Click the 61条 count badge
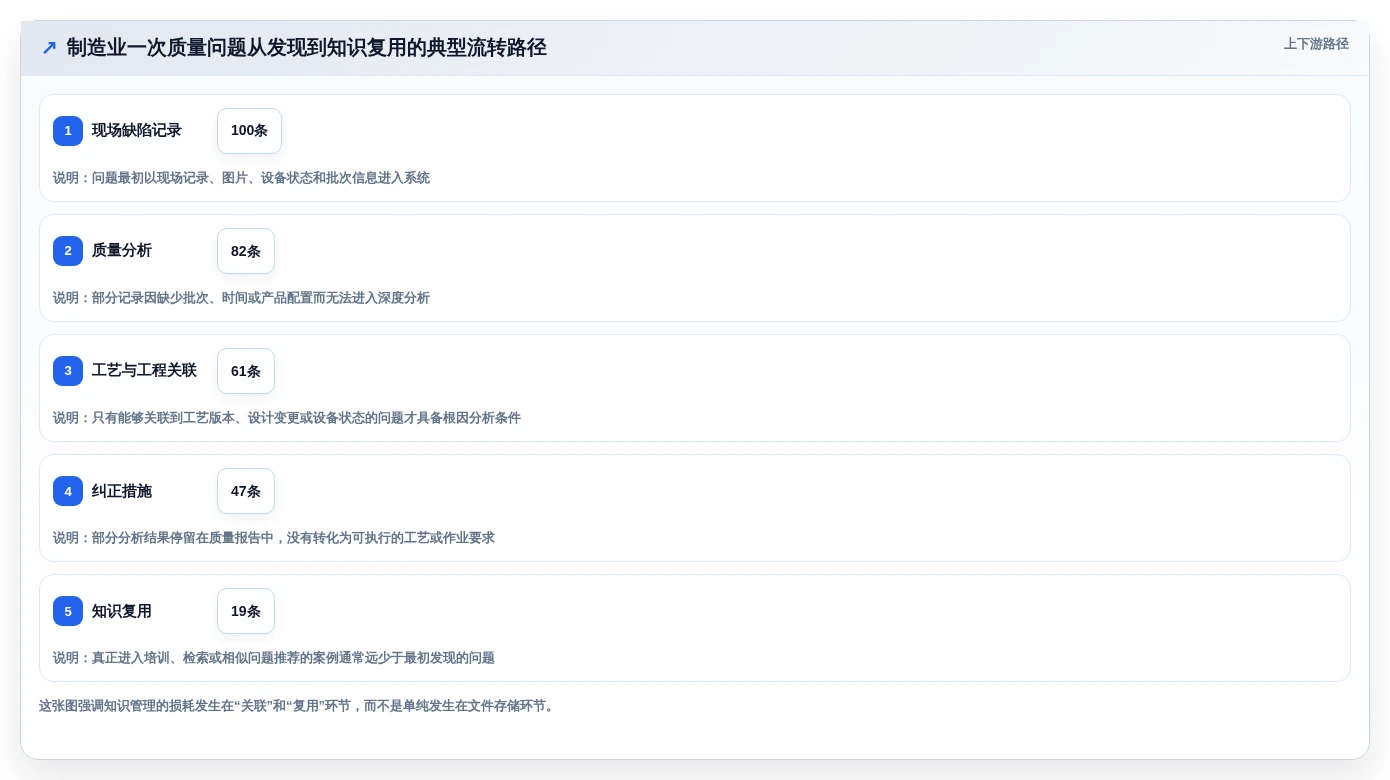This screenshot has width=1390, height=780. [x=246, y=371]
